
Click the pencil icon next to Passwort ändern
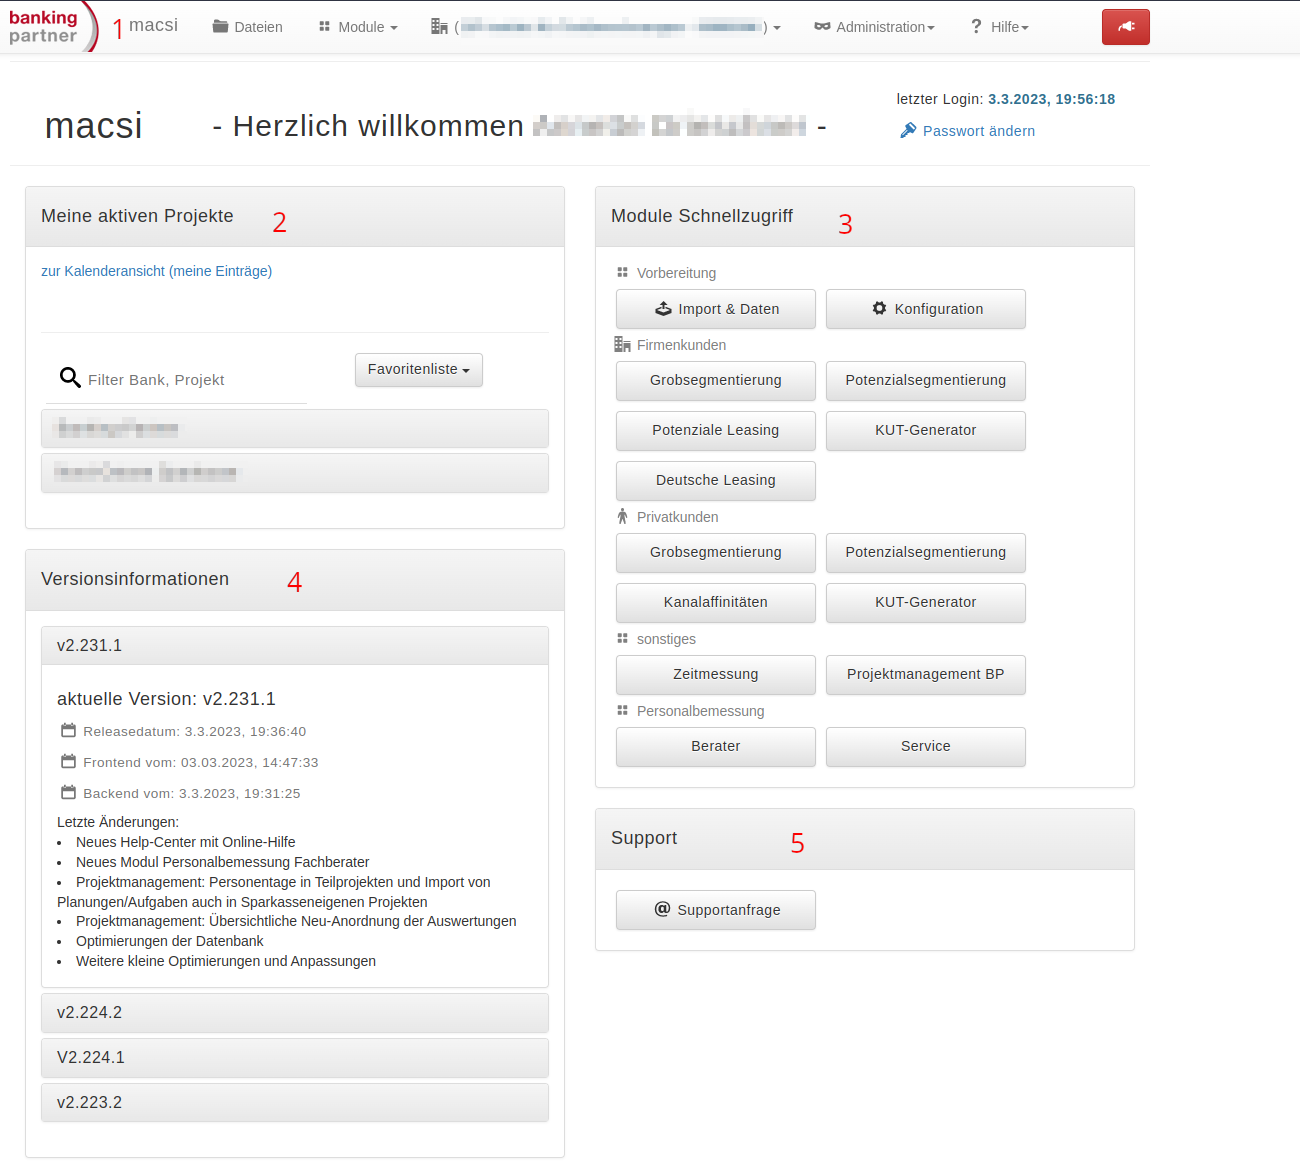point(908,130)
